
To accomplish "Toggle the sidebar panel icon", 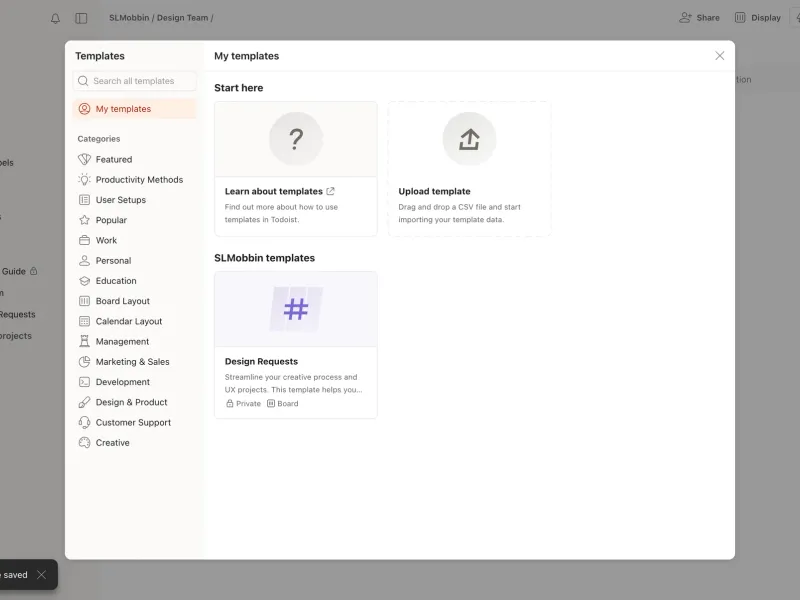I will coord(81,18).
